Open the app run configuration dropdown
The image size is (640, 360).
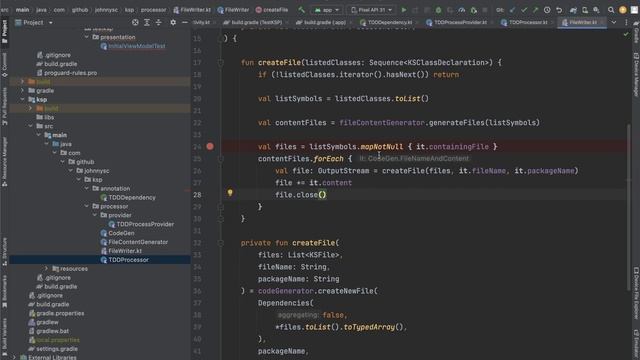[x=327, y=10]
